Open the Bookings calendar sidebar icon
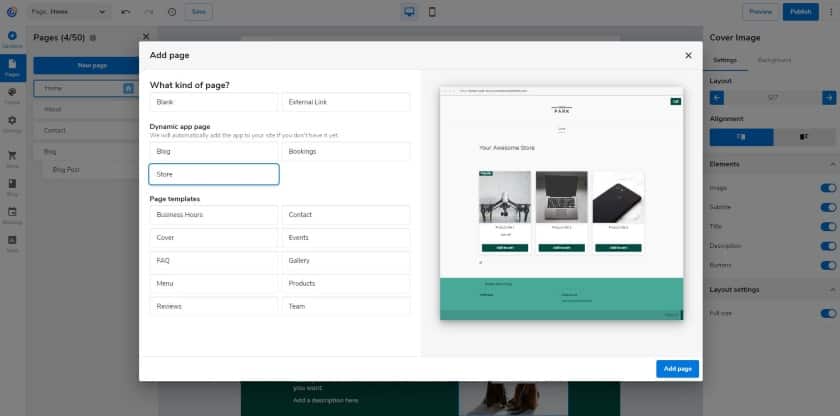 tap(12, 215)
